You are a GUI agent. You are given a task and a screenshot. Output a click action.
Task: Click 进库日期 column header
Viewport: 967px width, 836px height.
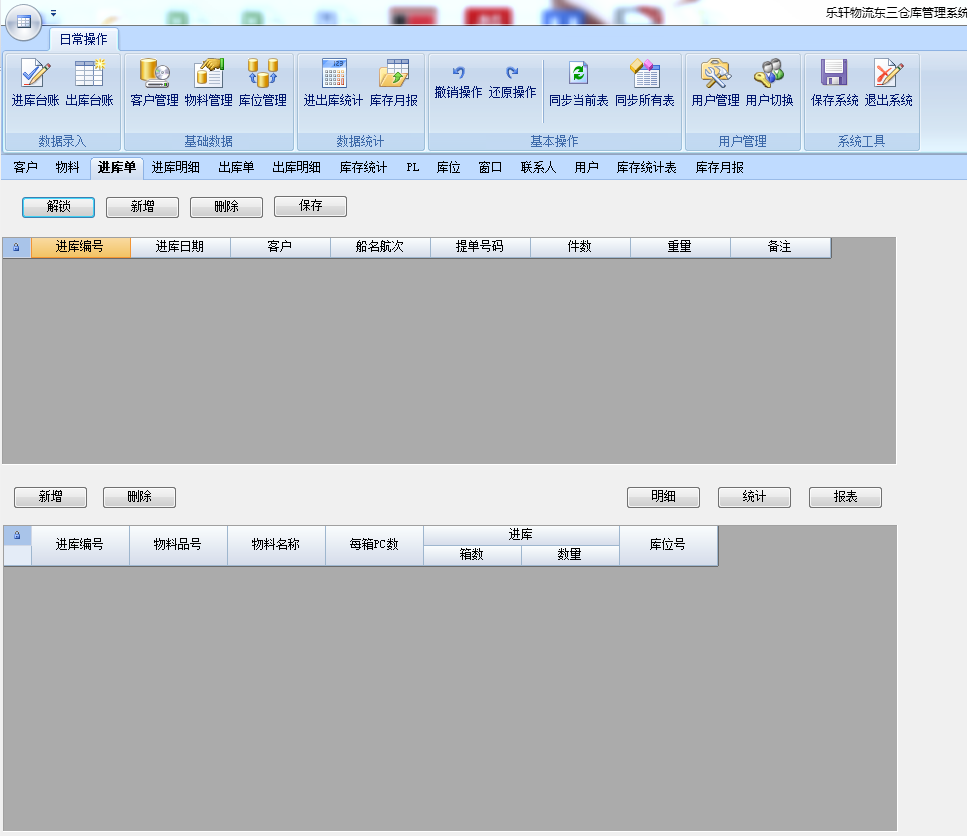coord(180,247)
